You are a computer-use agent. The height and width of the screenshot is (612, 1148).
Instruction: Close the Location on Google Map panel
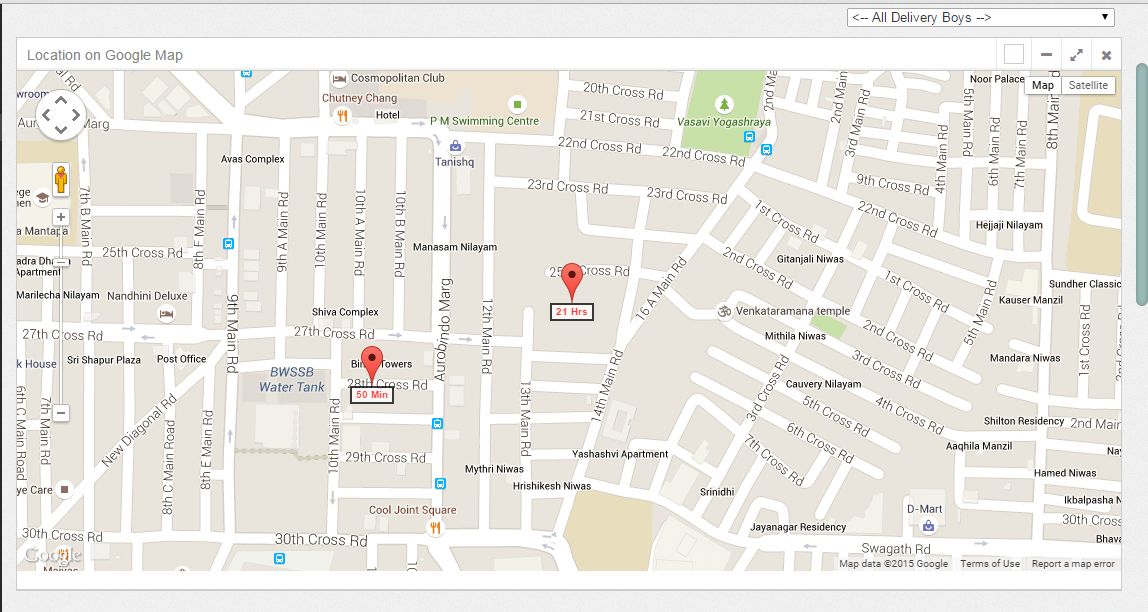click(1106, 55)
